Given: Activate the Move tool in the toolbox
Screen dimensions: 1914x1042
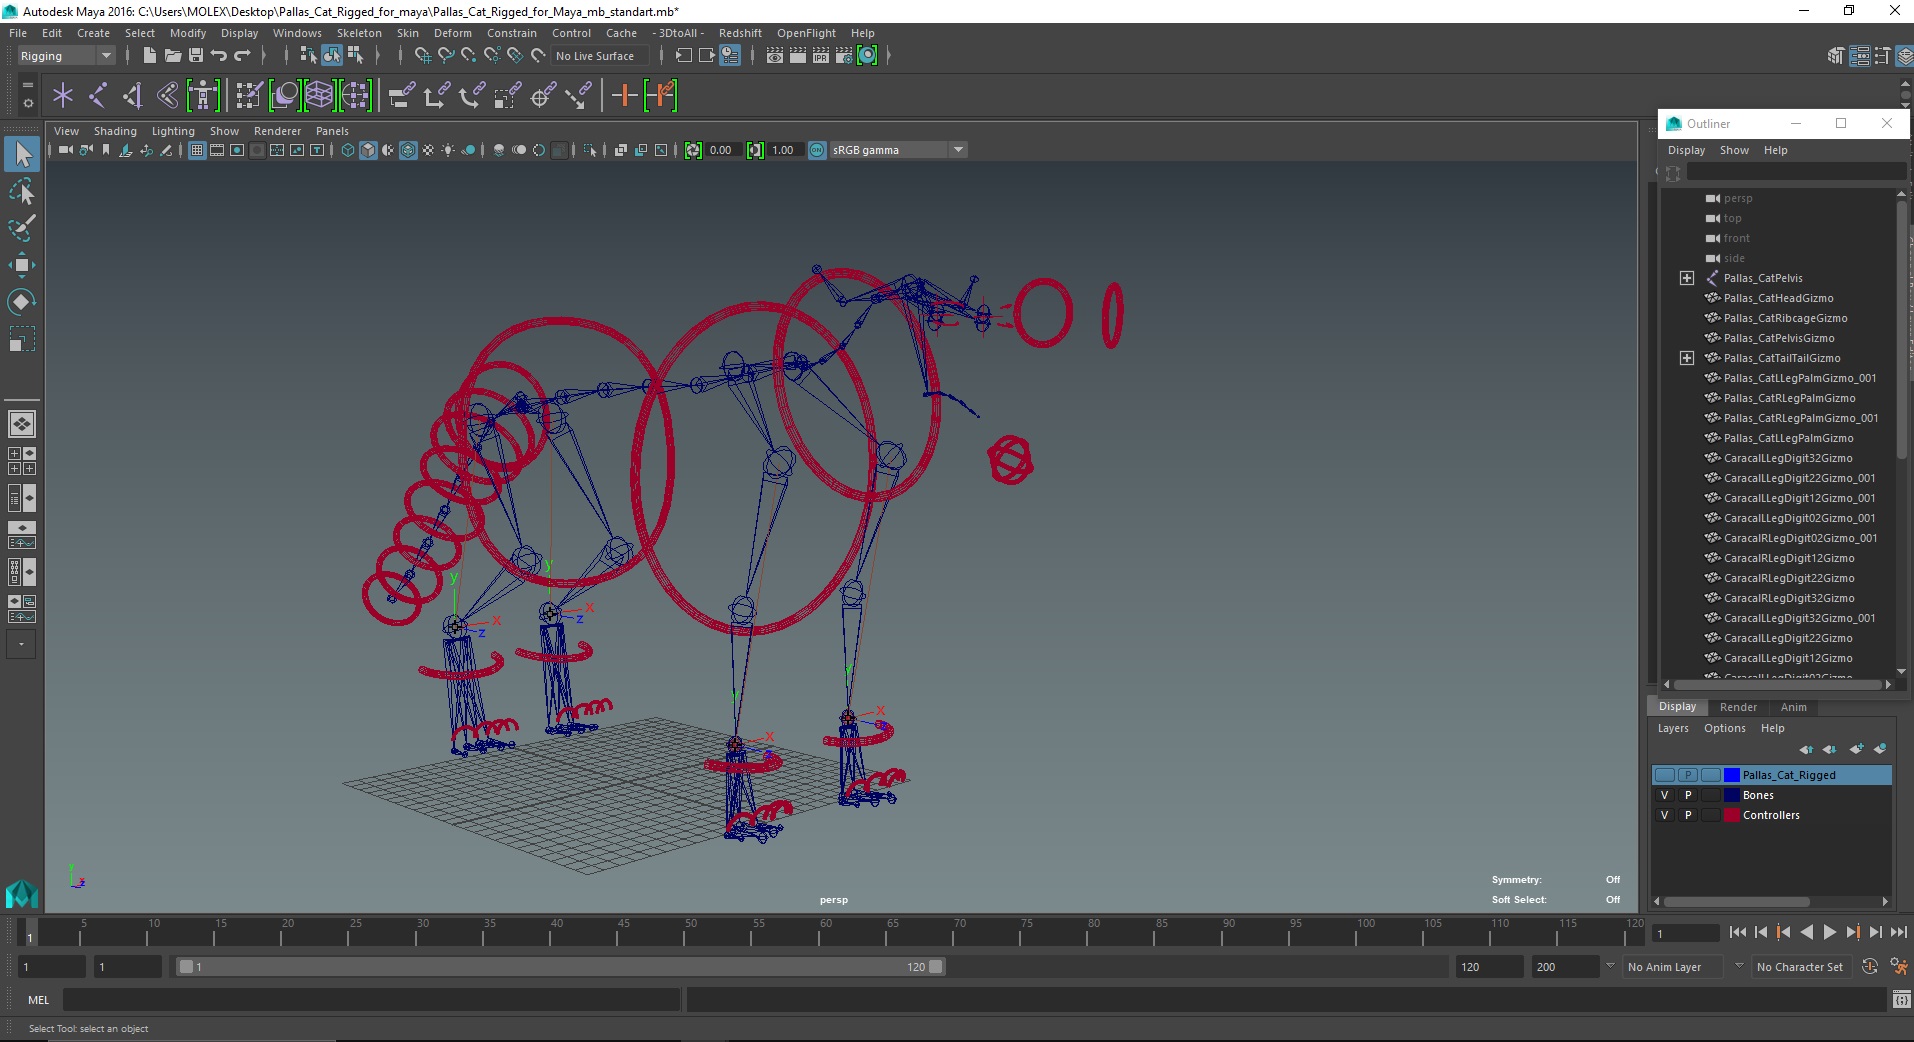Looking at the screenshot, I should point(22,265).
